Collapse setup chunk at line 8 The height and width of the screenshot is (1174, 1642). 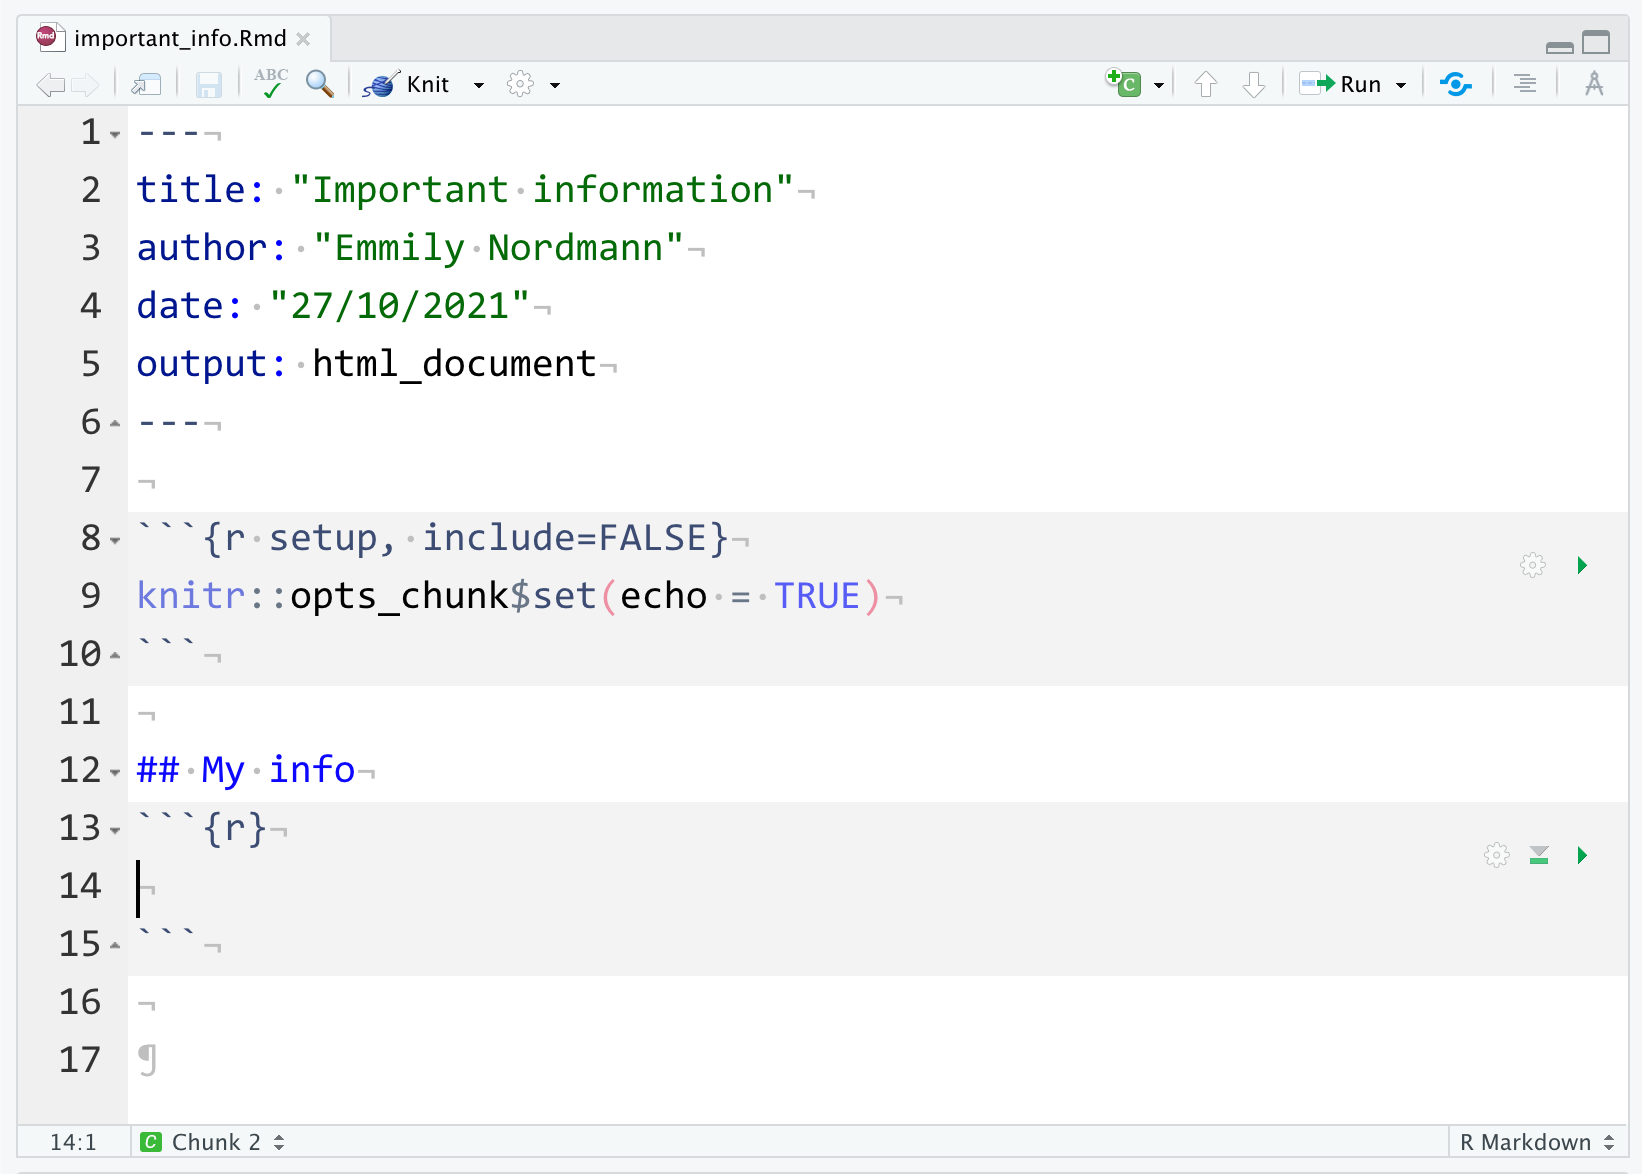[x=115, y=540]
